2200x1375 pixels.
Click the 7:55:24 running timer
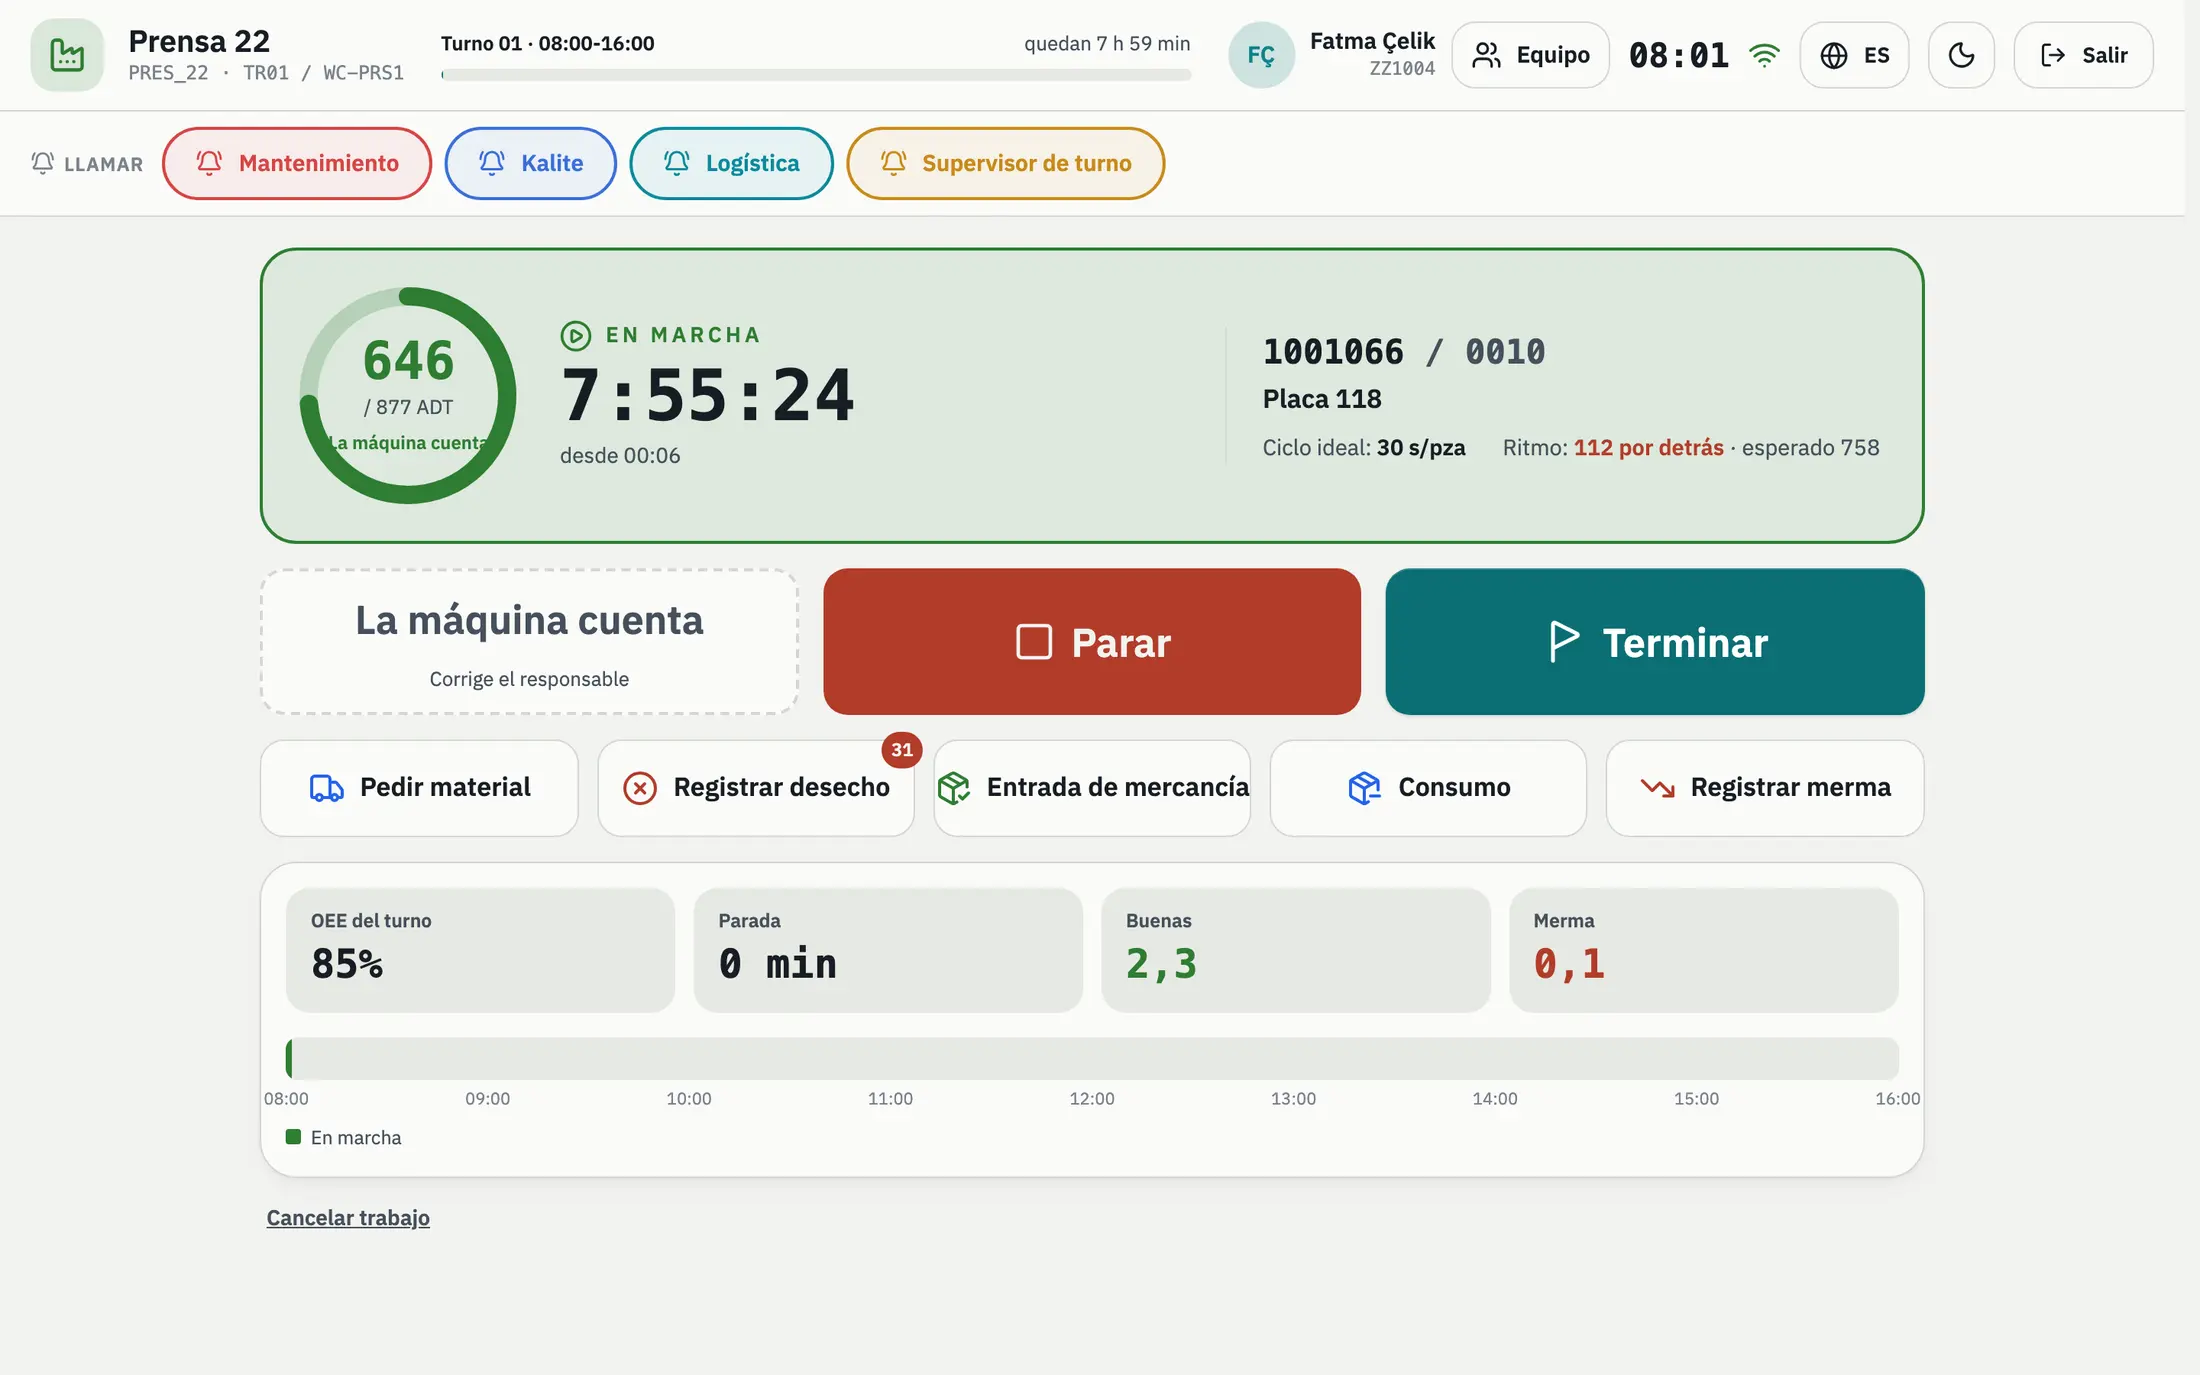[x=707, y=395]
